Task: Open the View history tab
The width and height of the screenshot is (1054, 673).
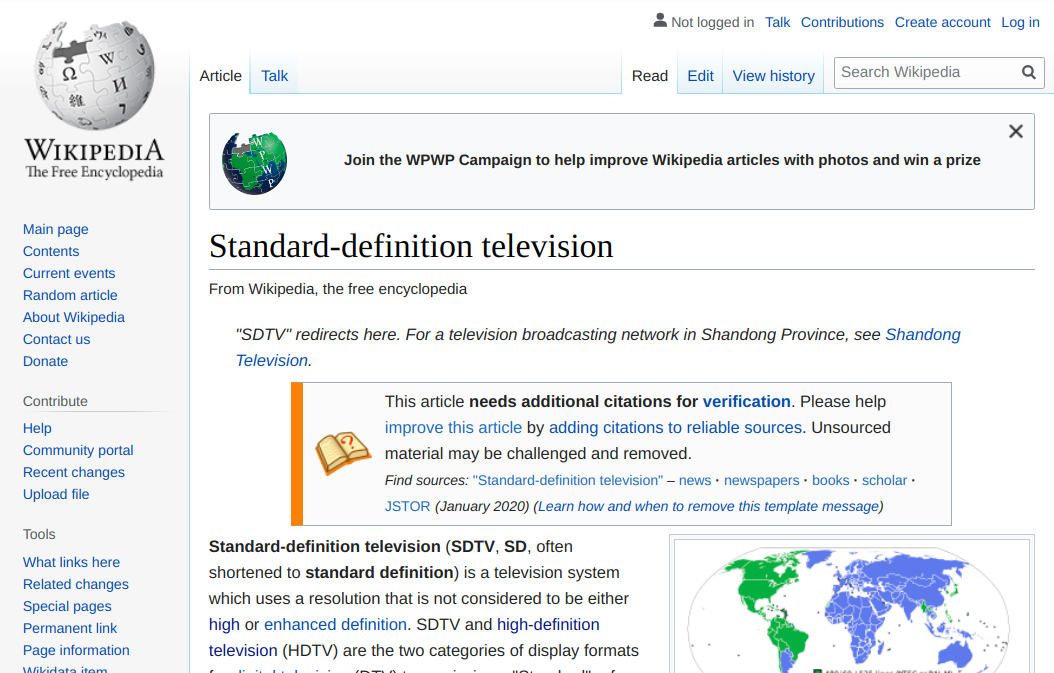Action: pos(774,76)
